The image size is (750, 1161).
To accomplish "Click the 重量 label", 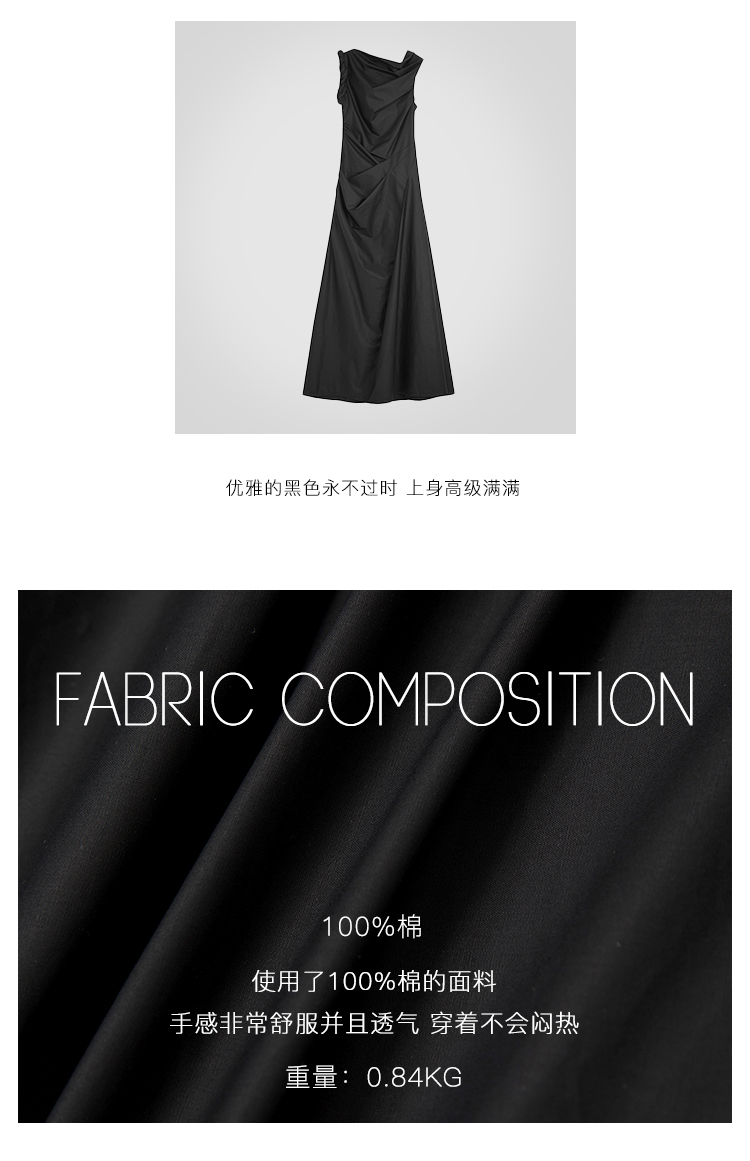I will coord(311,1077).
